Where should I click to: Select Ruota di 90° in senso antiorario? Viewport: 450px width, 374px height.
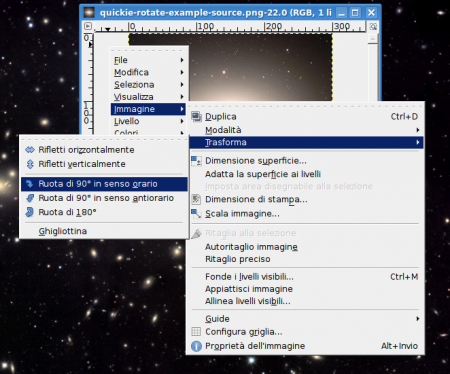click(104, 198)
